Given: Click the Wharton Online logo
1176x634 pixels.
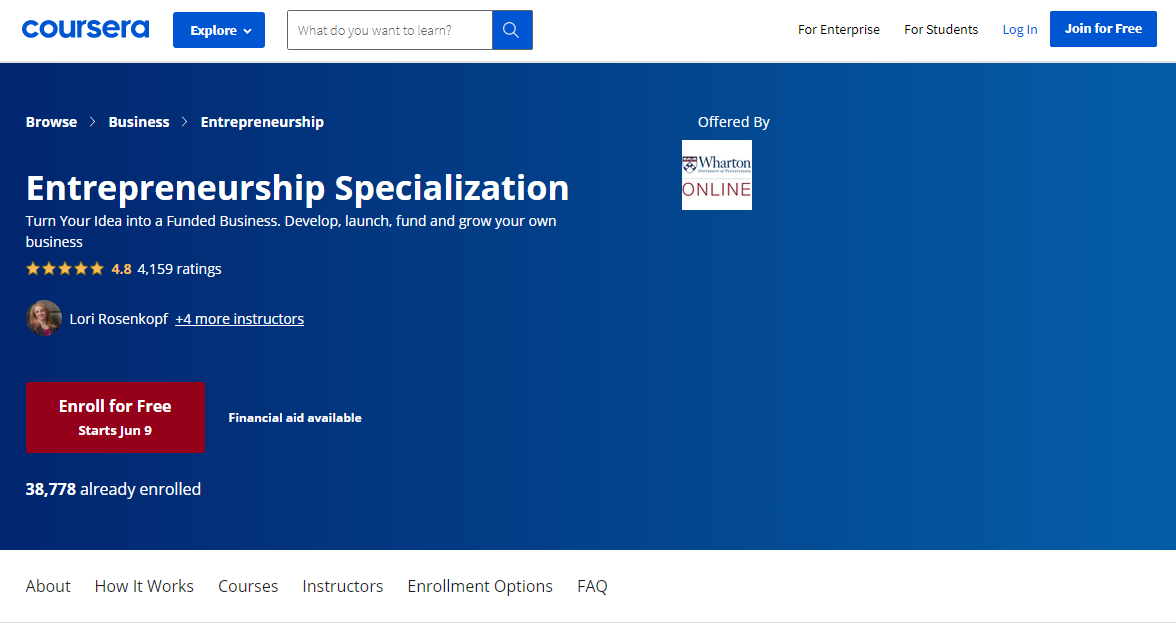Looking at the screenshot, I should pyautogui.click(x=716, y=175).
